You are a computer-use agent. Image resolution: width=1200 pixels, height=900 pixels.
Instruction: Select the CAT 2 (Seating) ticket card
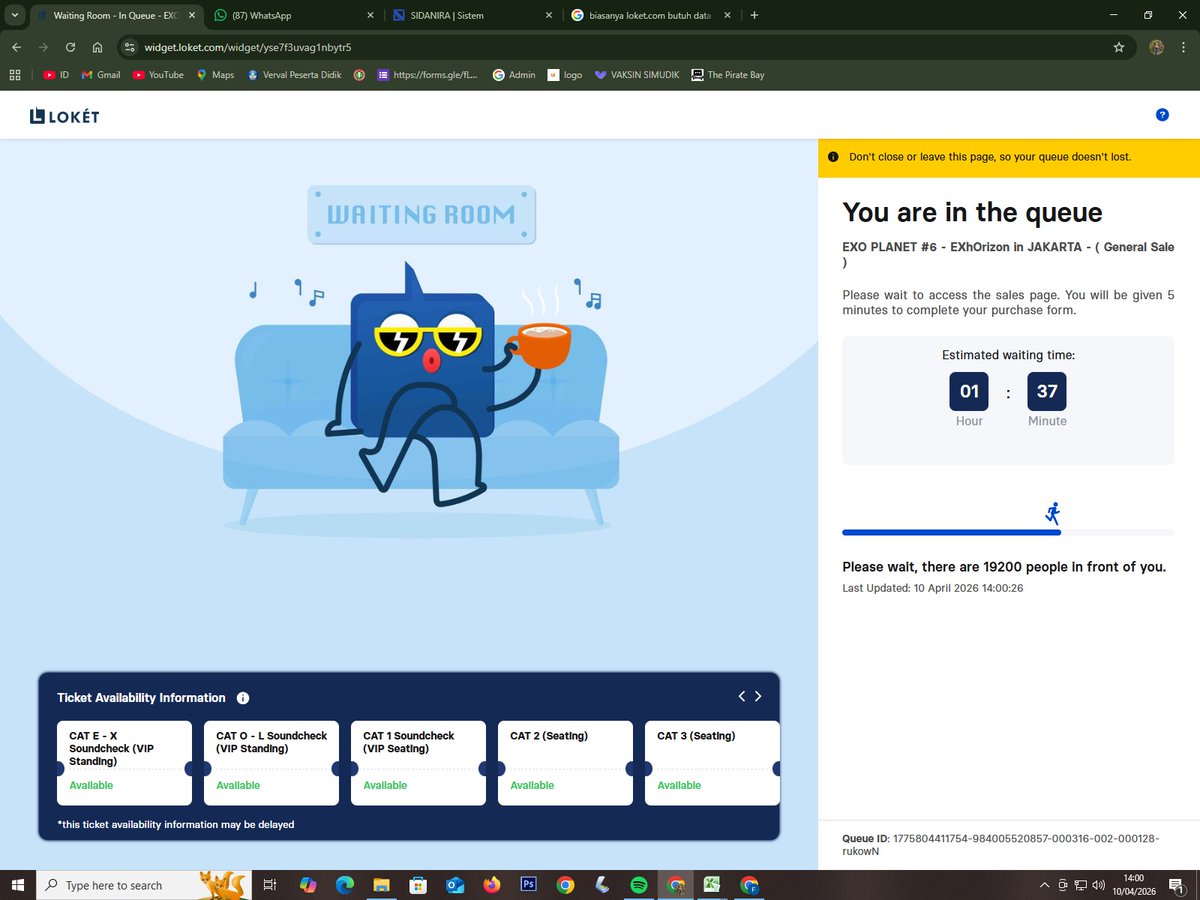(x=565, y=763)
